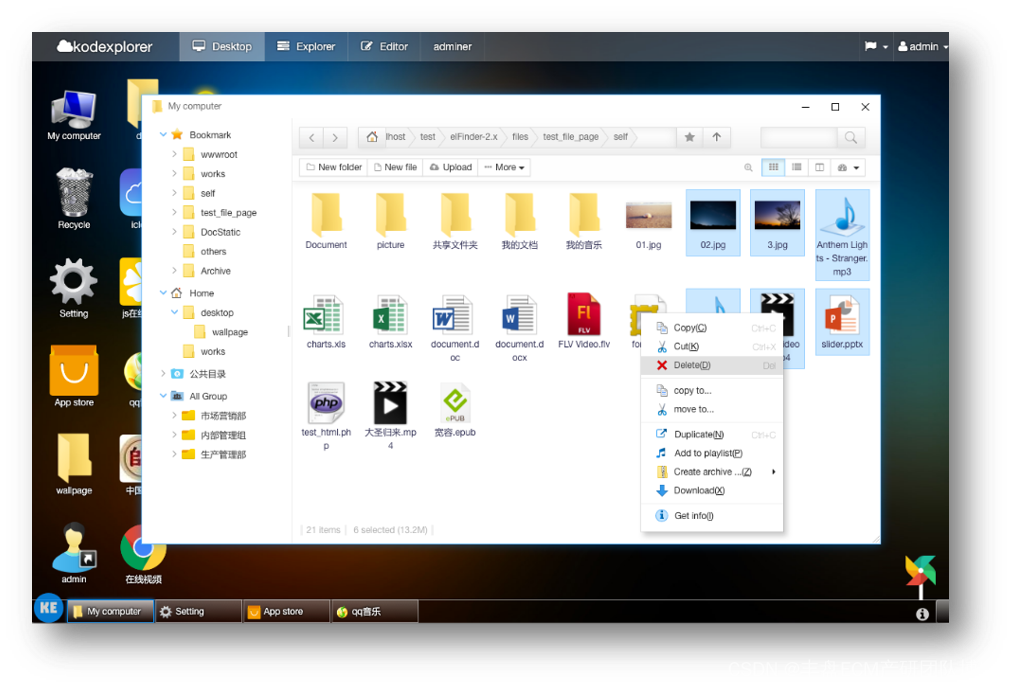The height and width of the screenshot is (689, 1014).
Task: Launch App store desktop icon
Action: [74, 376]
